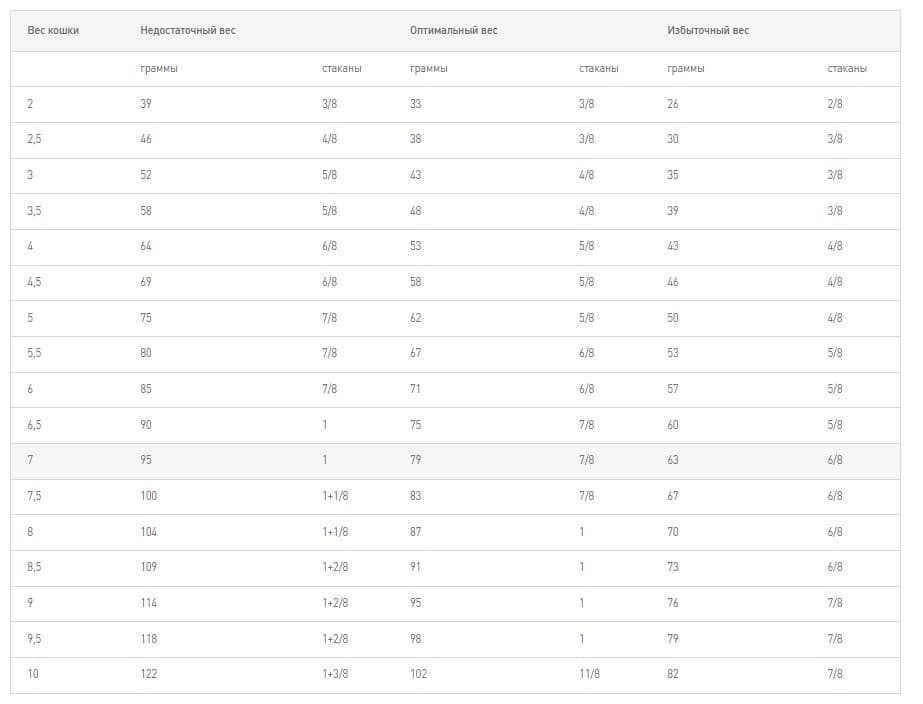Click the "Недостаточный вес" column header

pyautogui.click(x=188, y=31)
